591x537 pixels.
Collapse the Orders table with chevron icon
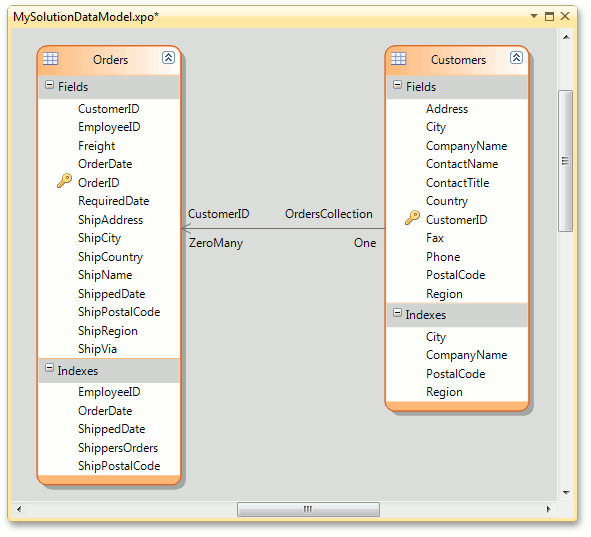point(168,58)
